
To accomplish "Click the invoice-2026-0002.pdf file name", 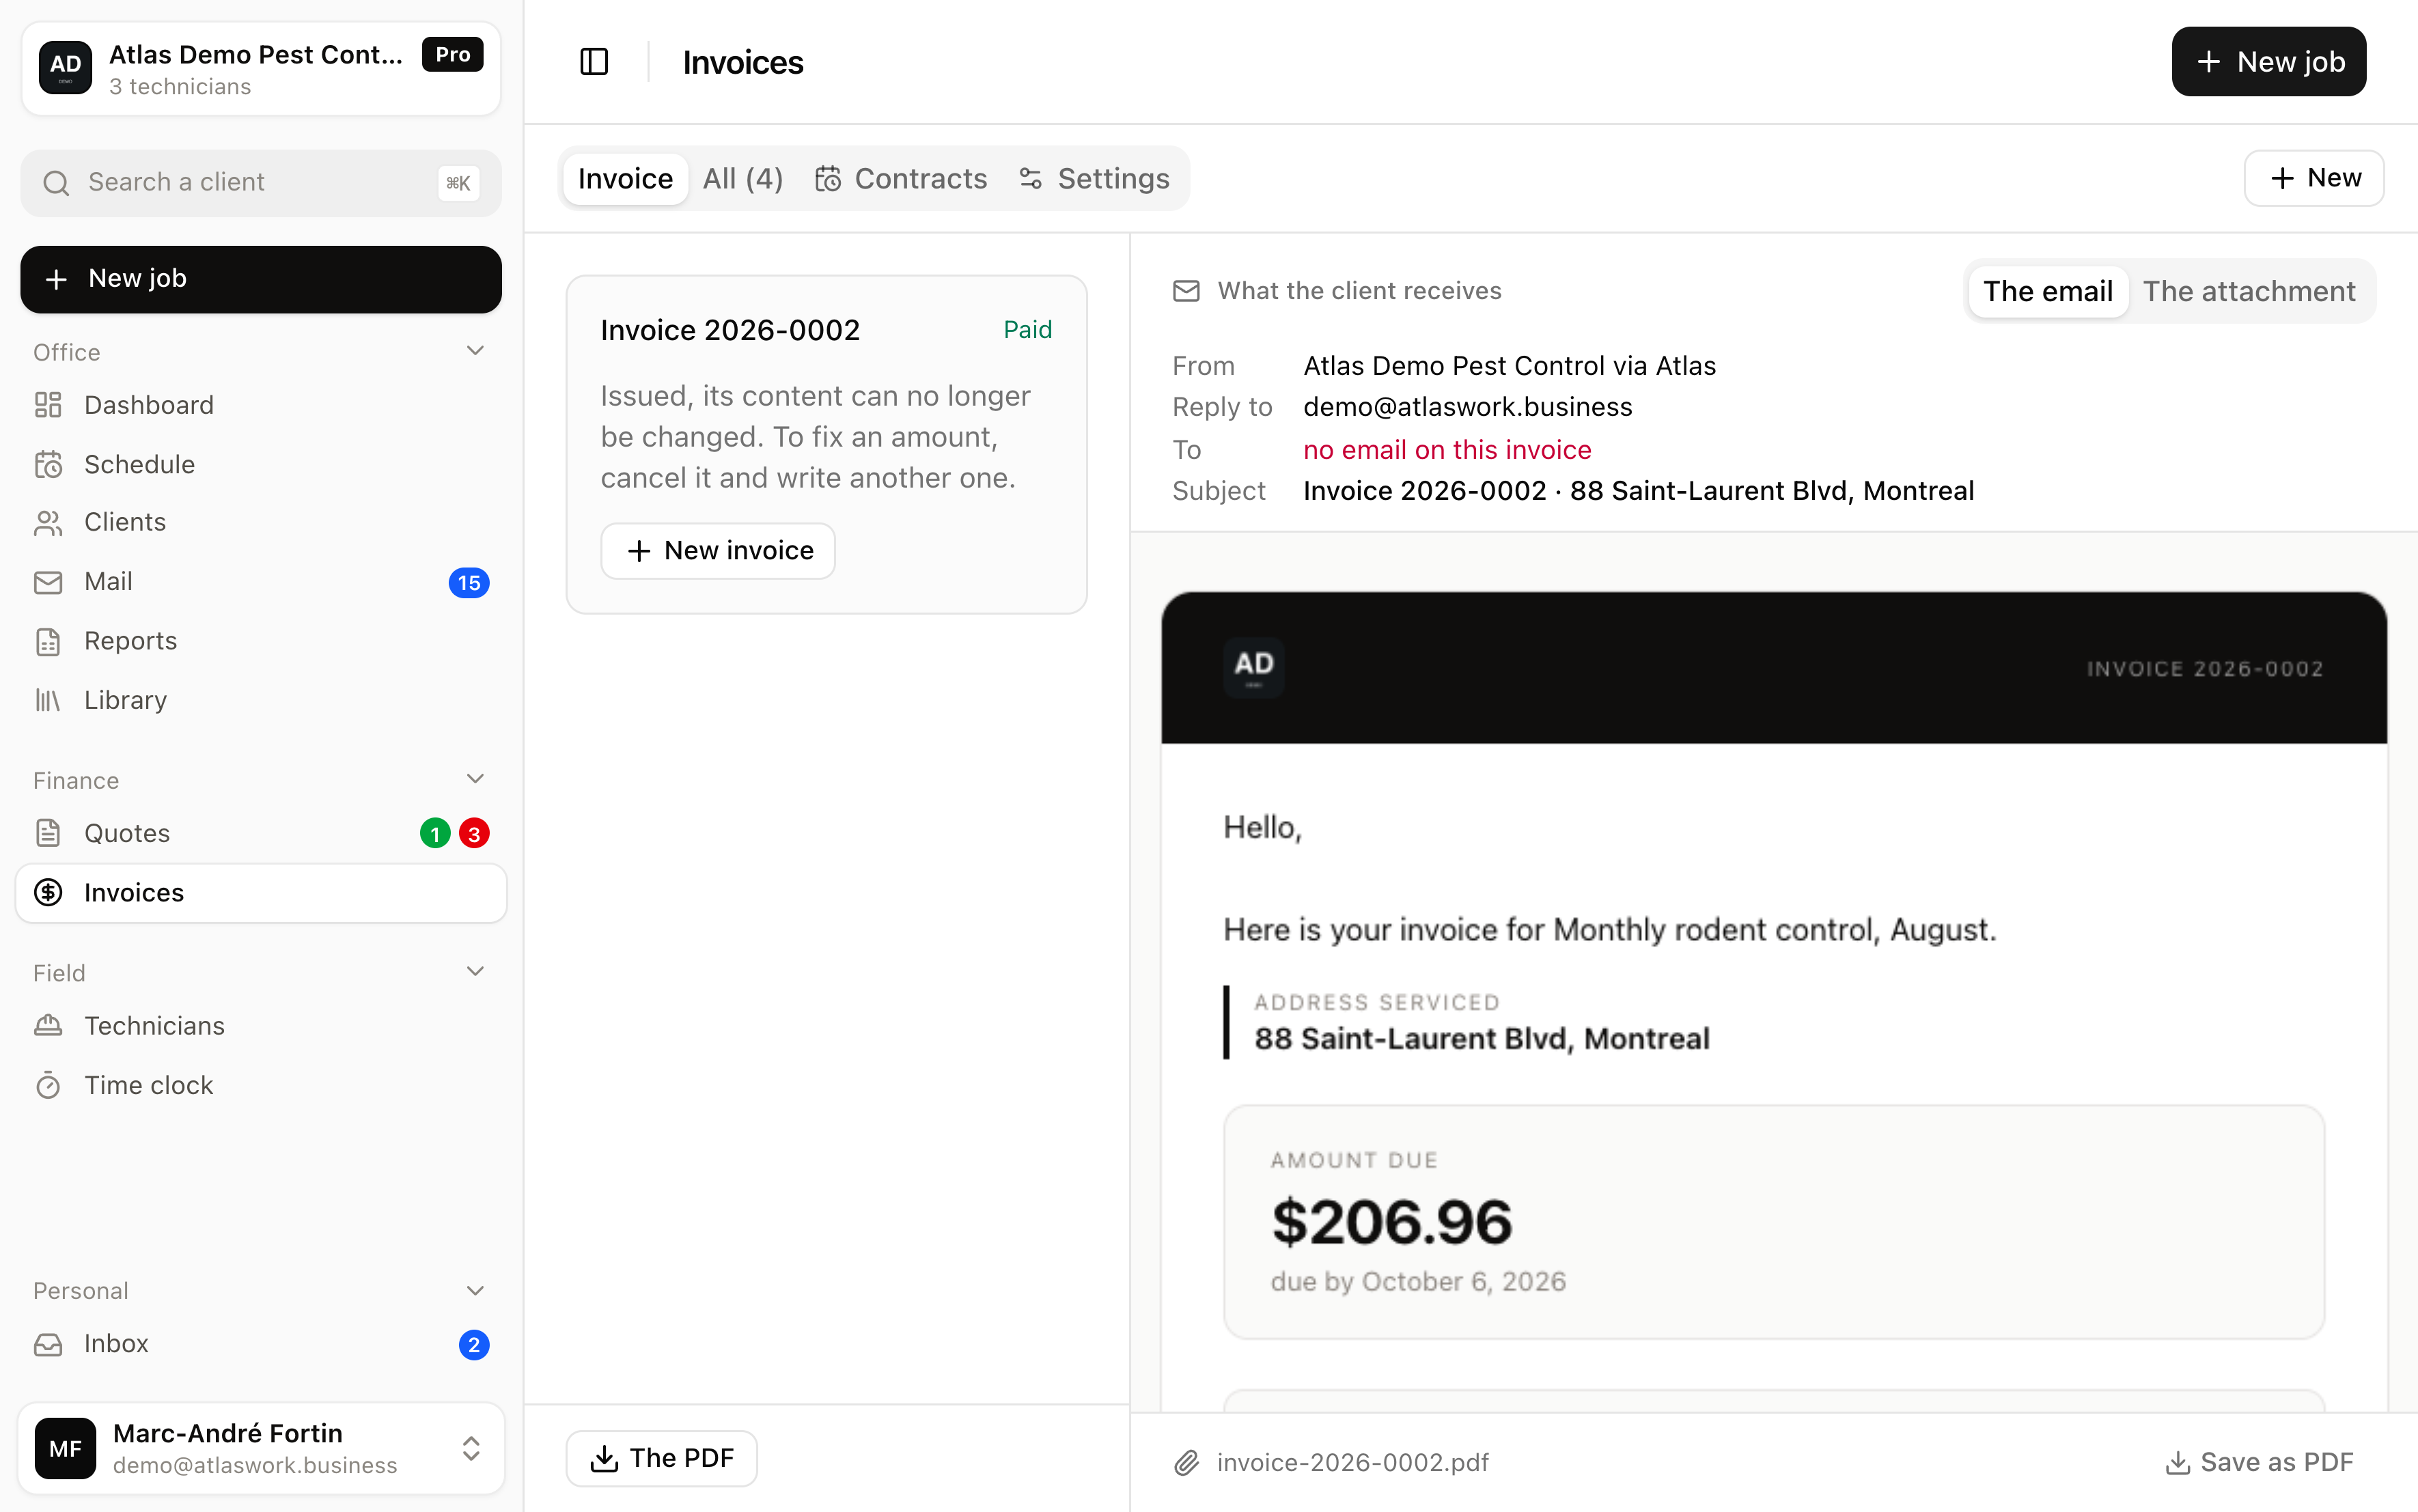I will (1352, 1463).
